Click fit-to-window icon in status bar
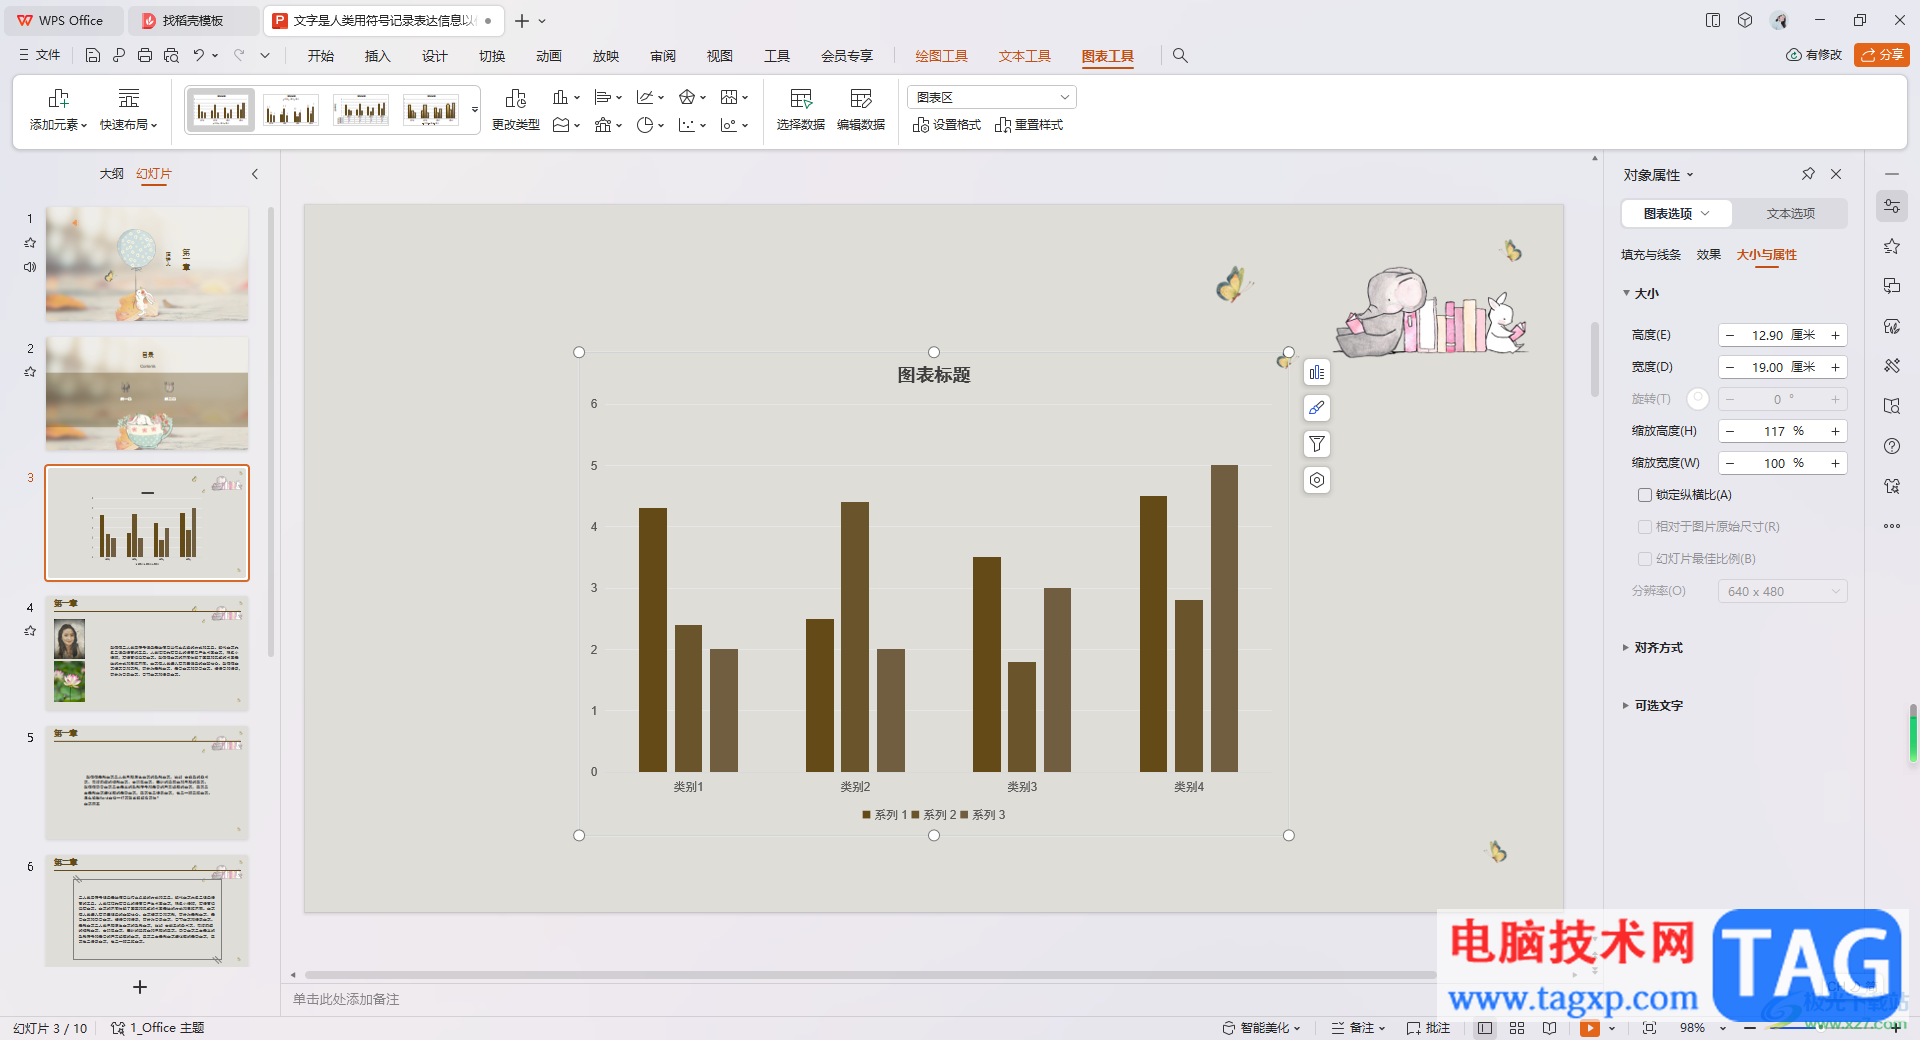 (1649, 1028)
